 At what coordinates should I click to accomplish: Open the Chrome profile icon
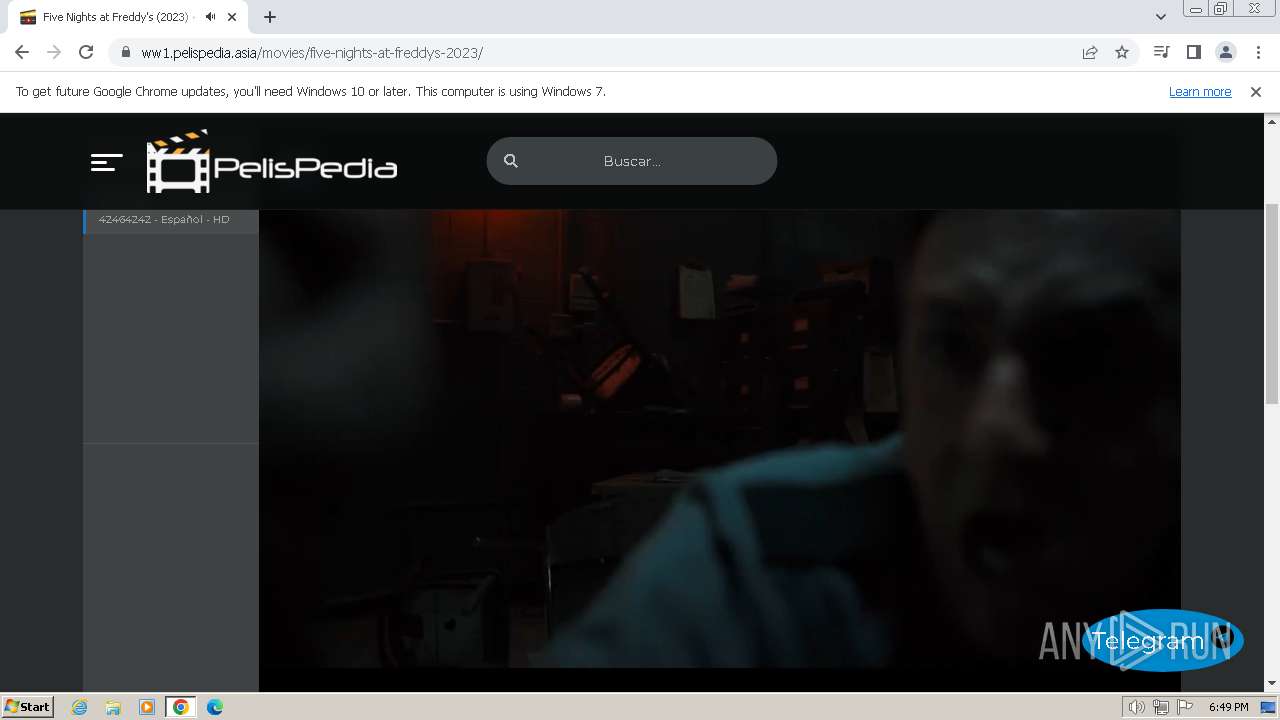1226,52
